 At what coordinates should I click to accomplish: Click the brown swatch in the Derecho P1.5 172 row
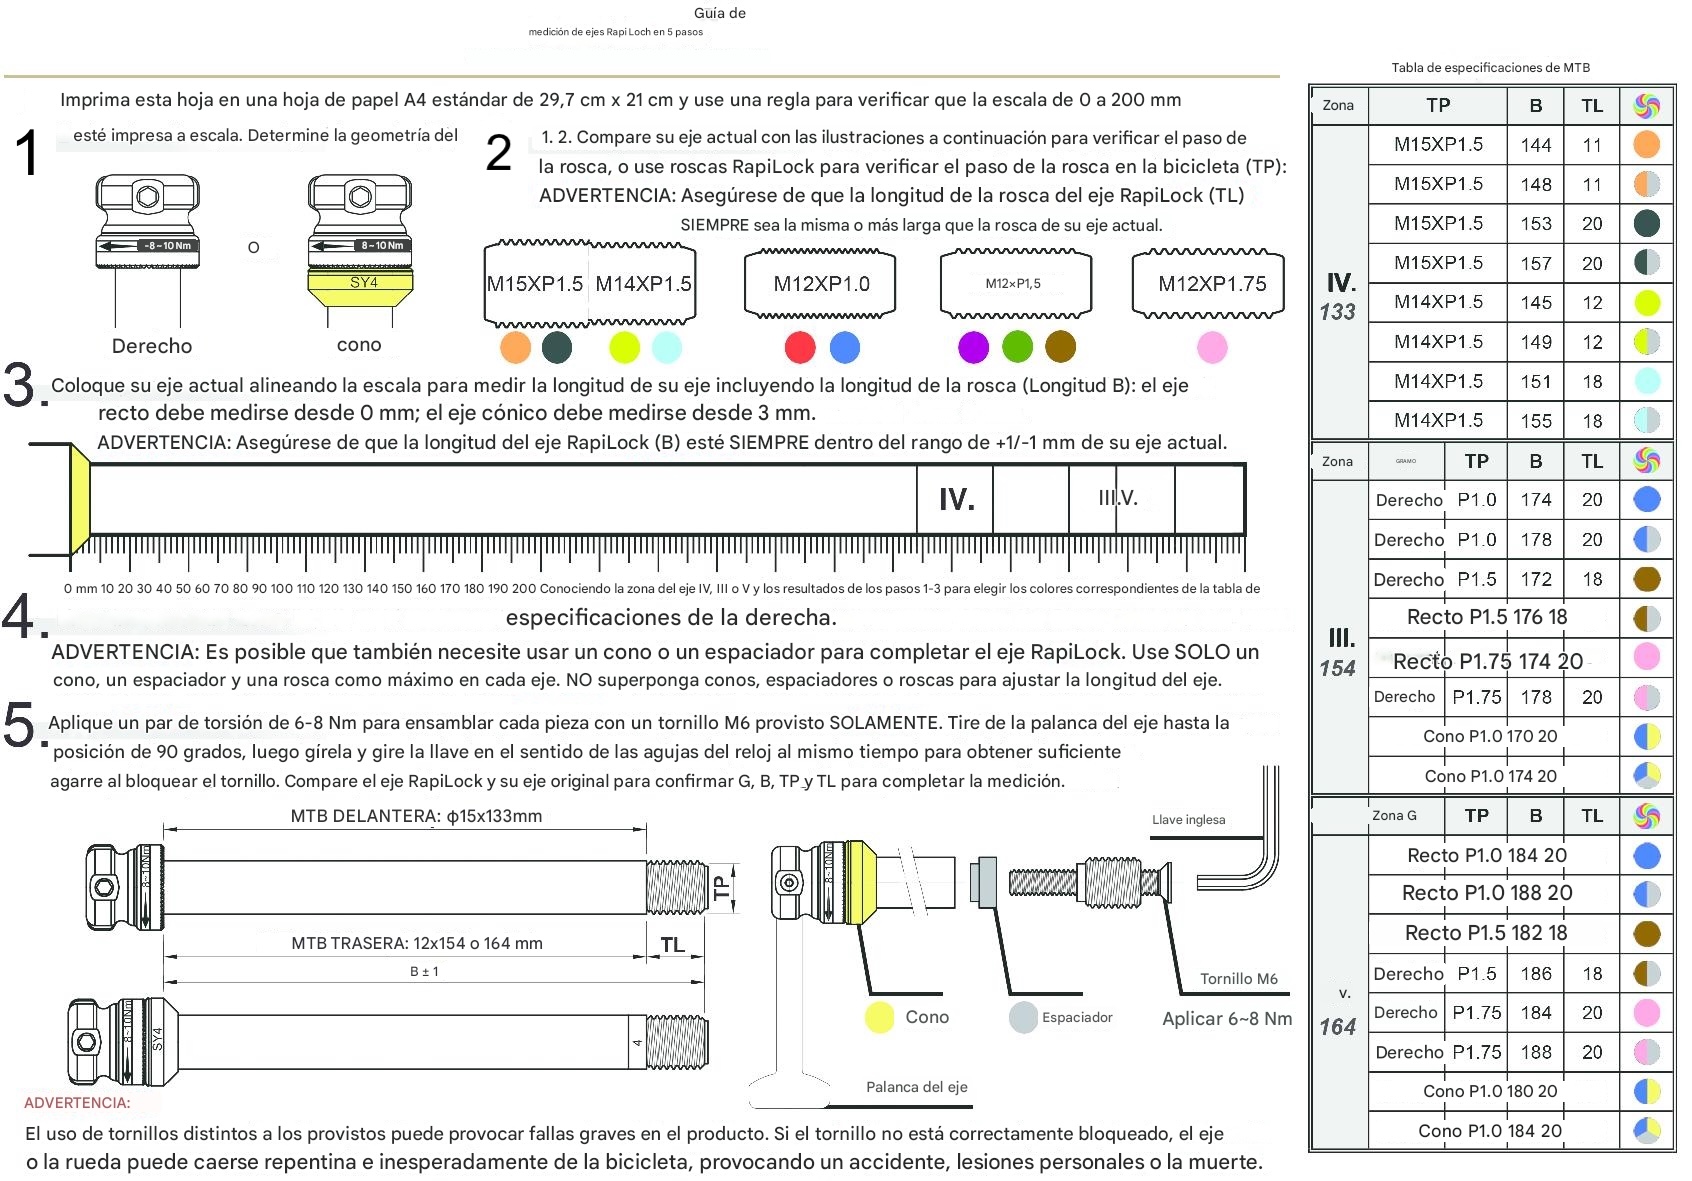(1646, 579)
